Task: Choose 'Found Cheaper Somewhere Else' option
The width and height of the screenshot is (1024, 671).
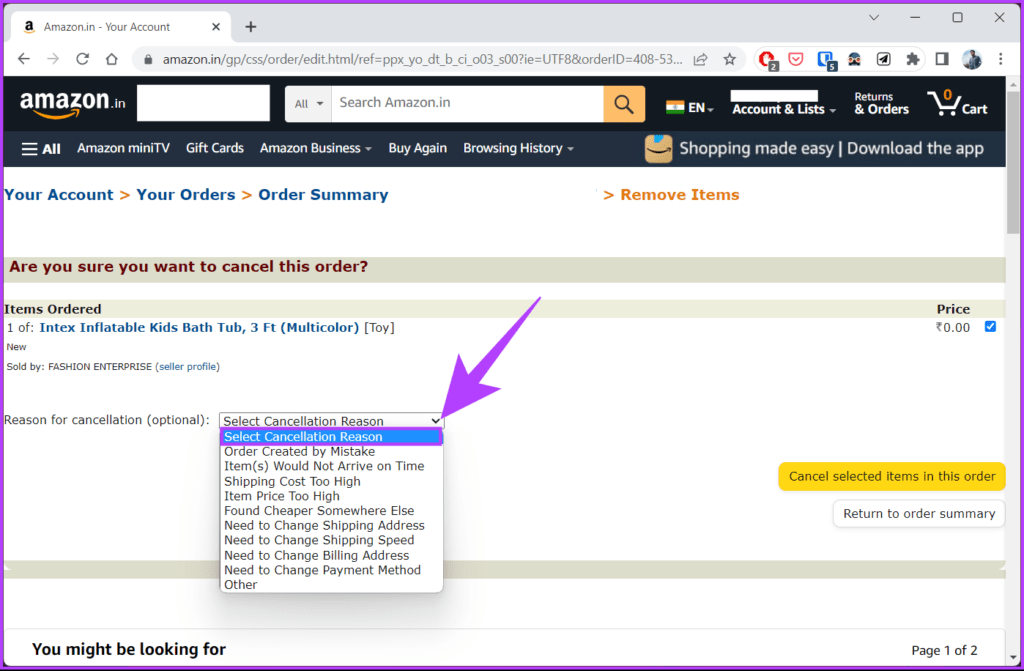Action: tap(318, 511)
